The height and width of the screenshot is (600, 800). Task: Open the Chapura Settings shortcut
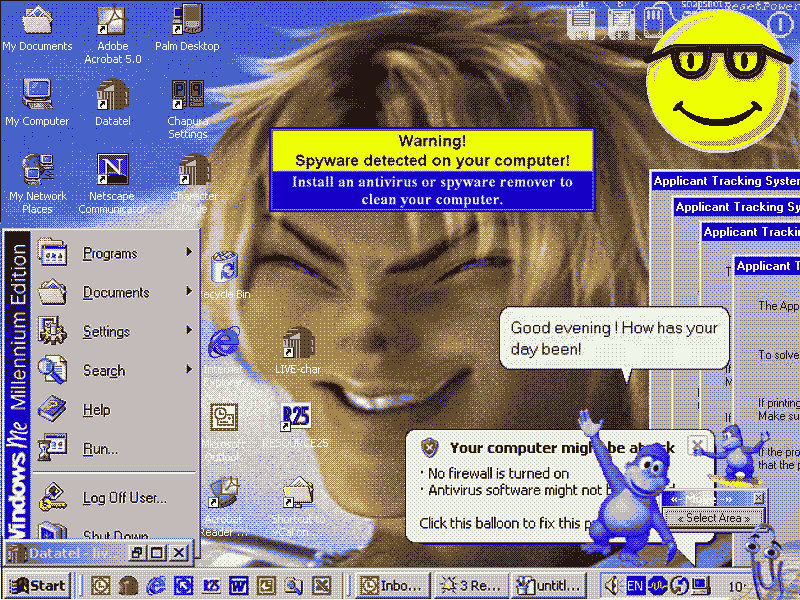tap(187, 109)
